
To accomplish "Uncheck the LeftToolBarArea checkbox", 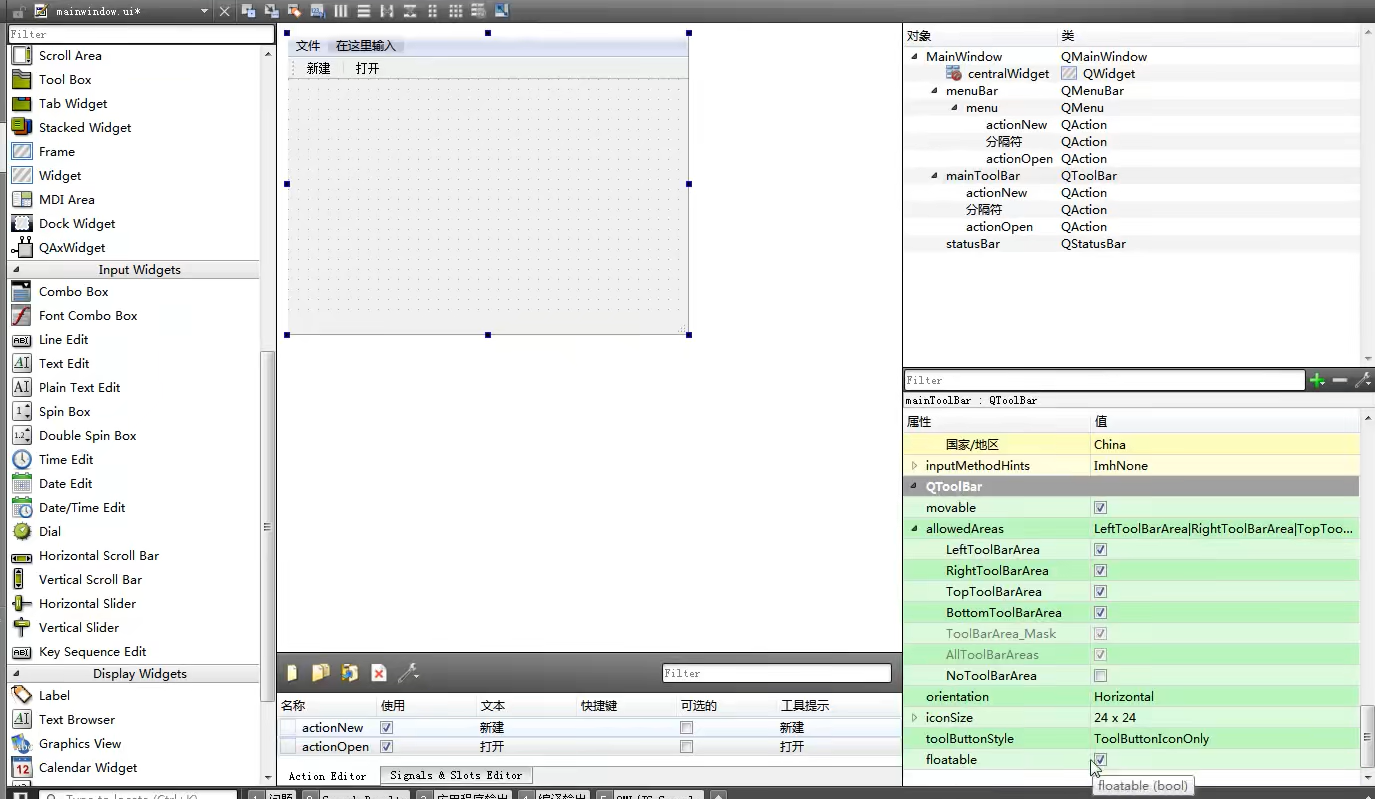I will [x=1100, y=550].
